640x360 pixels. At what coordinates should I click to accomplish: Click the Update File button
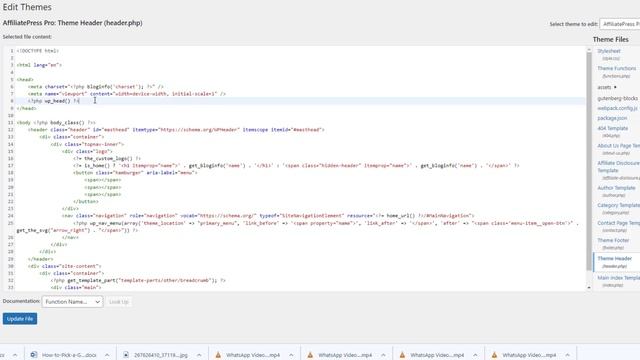tap(20, 319)
